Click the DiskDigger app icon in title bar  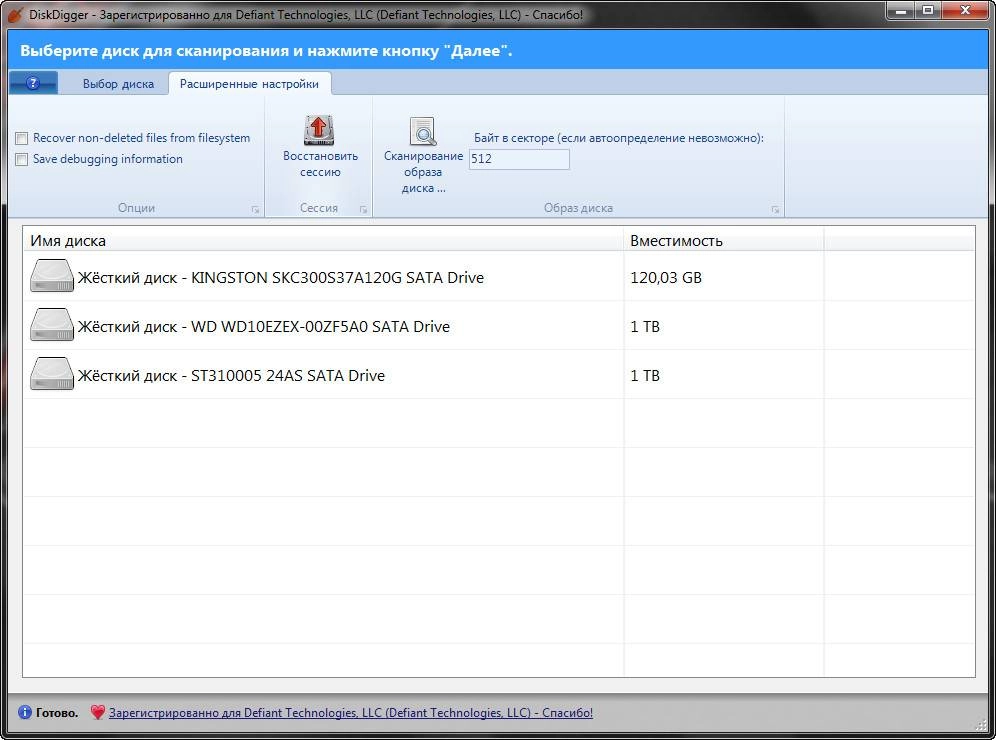point(15,14)
